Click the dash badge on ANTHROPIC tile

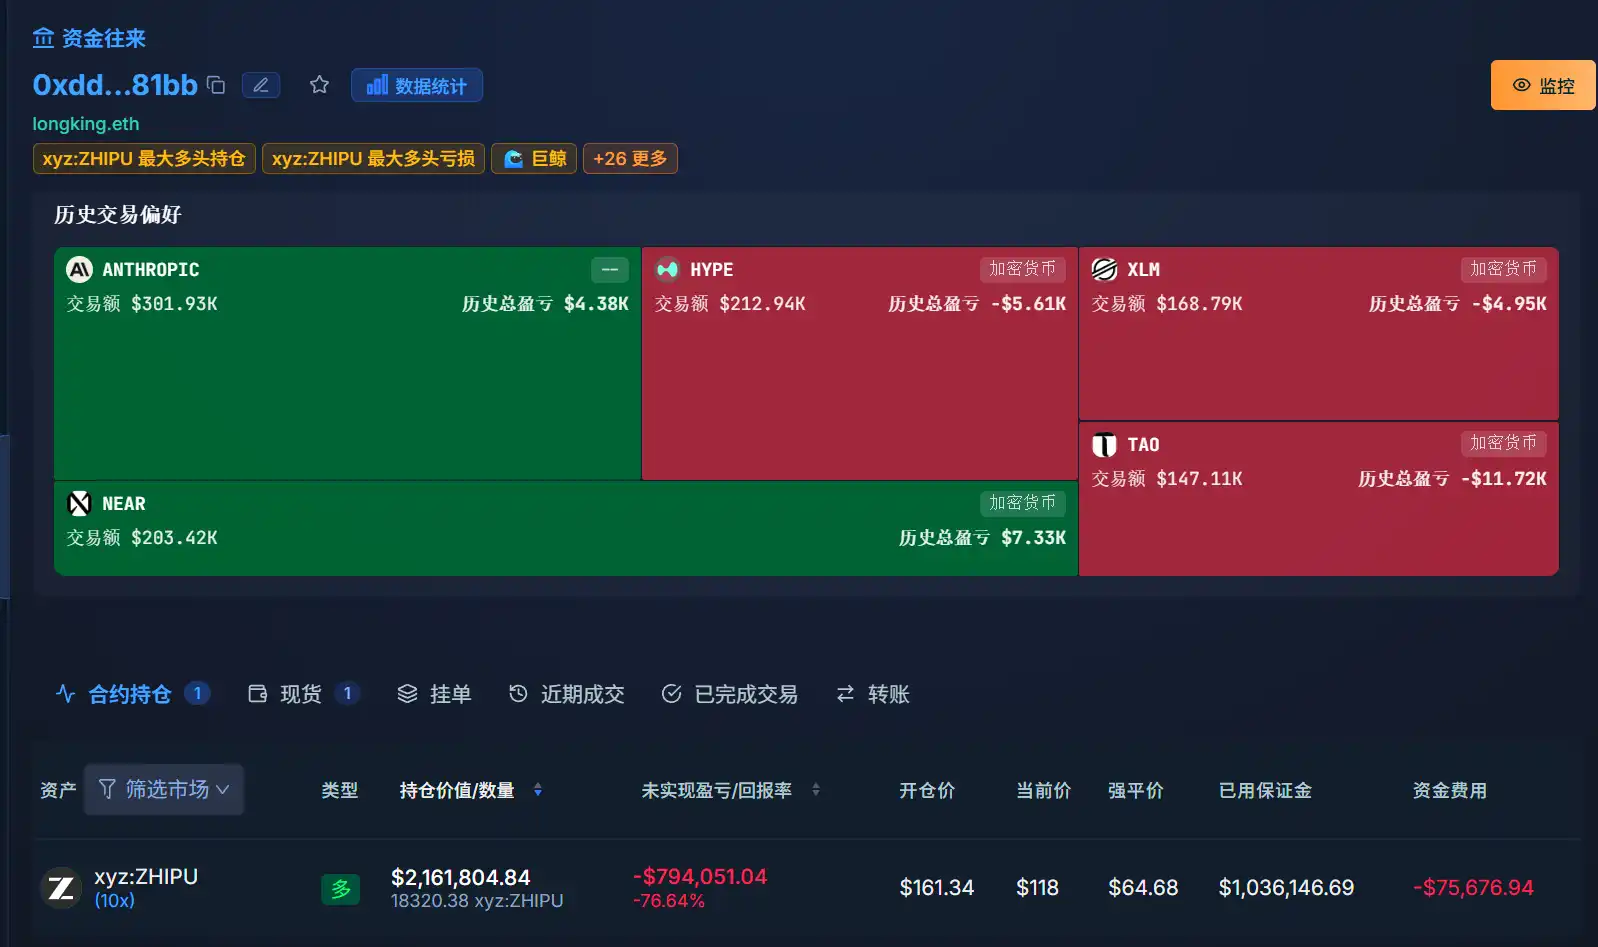coord(610,269)
